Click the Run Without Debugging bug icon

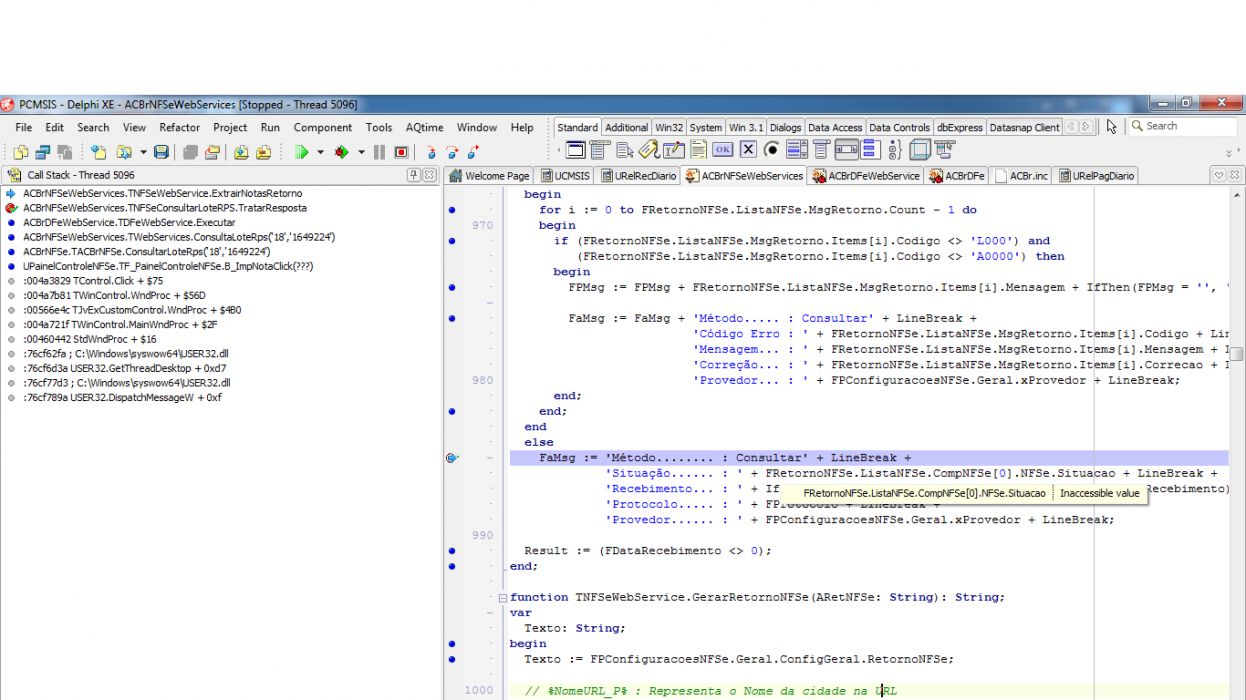click(341, 152)
